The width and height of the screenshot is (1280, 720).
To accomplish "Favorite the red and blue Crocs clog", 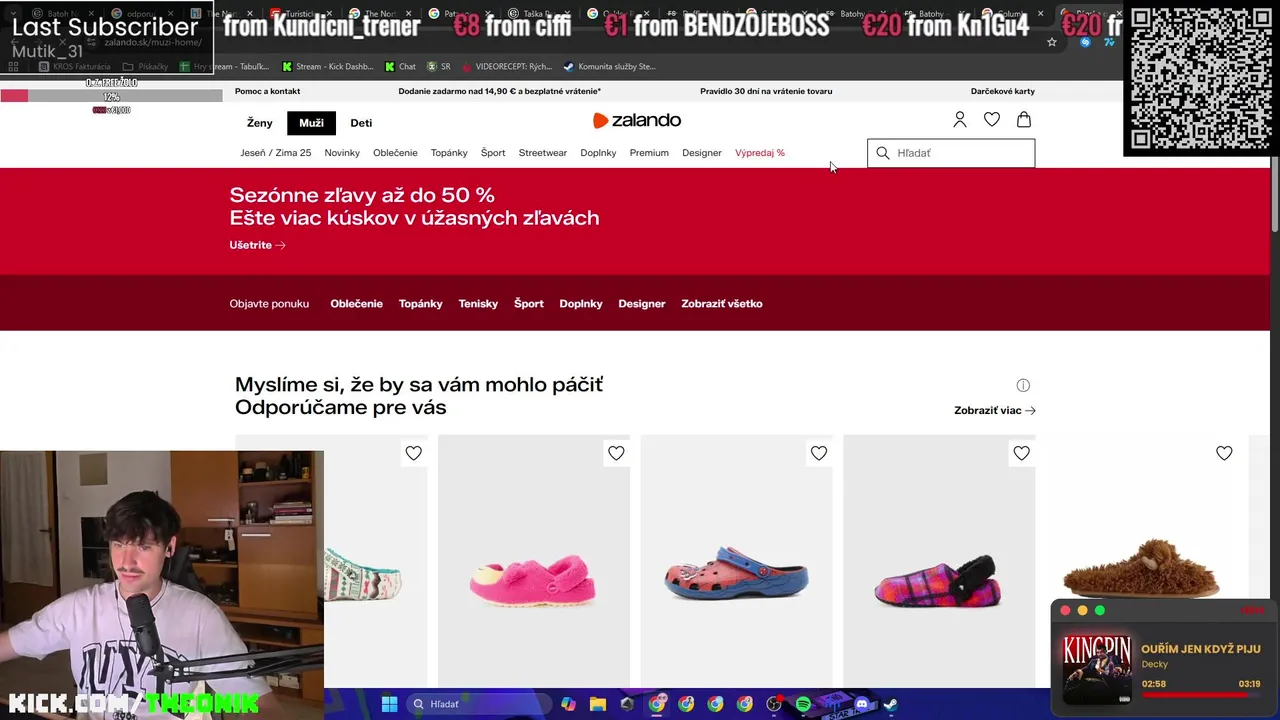I will [x=819, y=453].
